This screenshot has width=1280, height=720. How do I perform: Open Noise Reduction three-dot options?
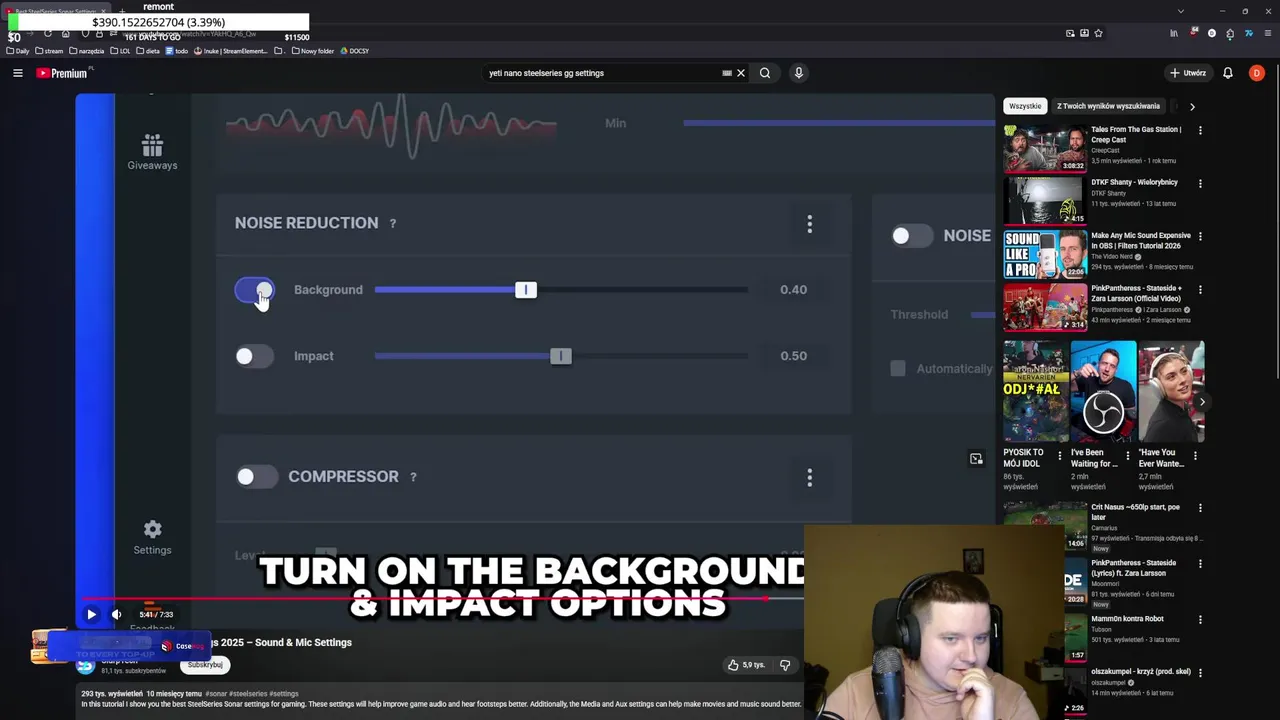(810, 224)
